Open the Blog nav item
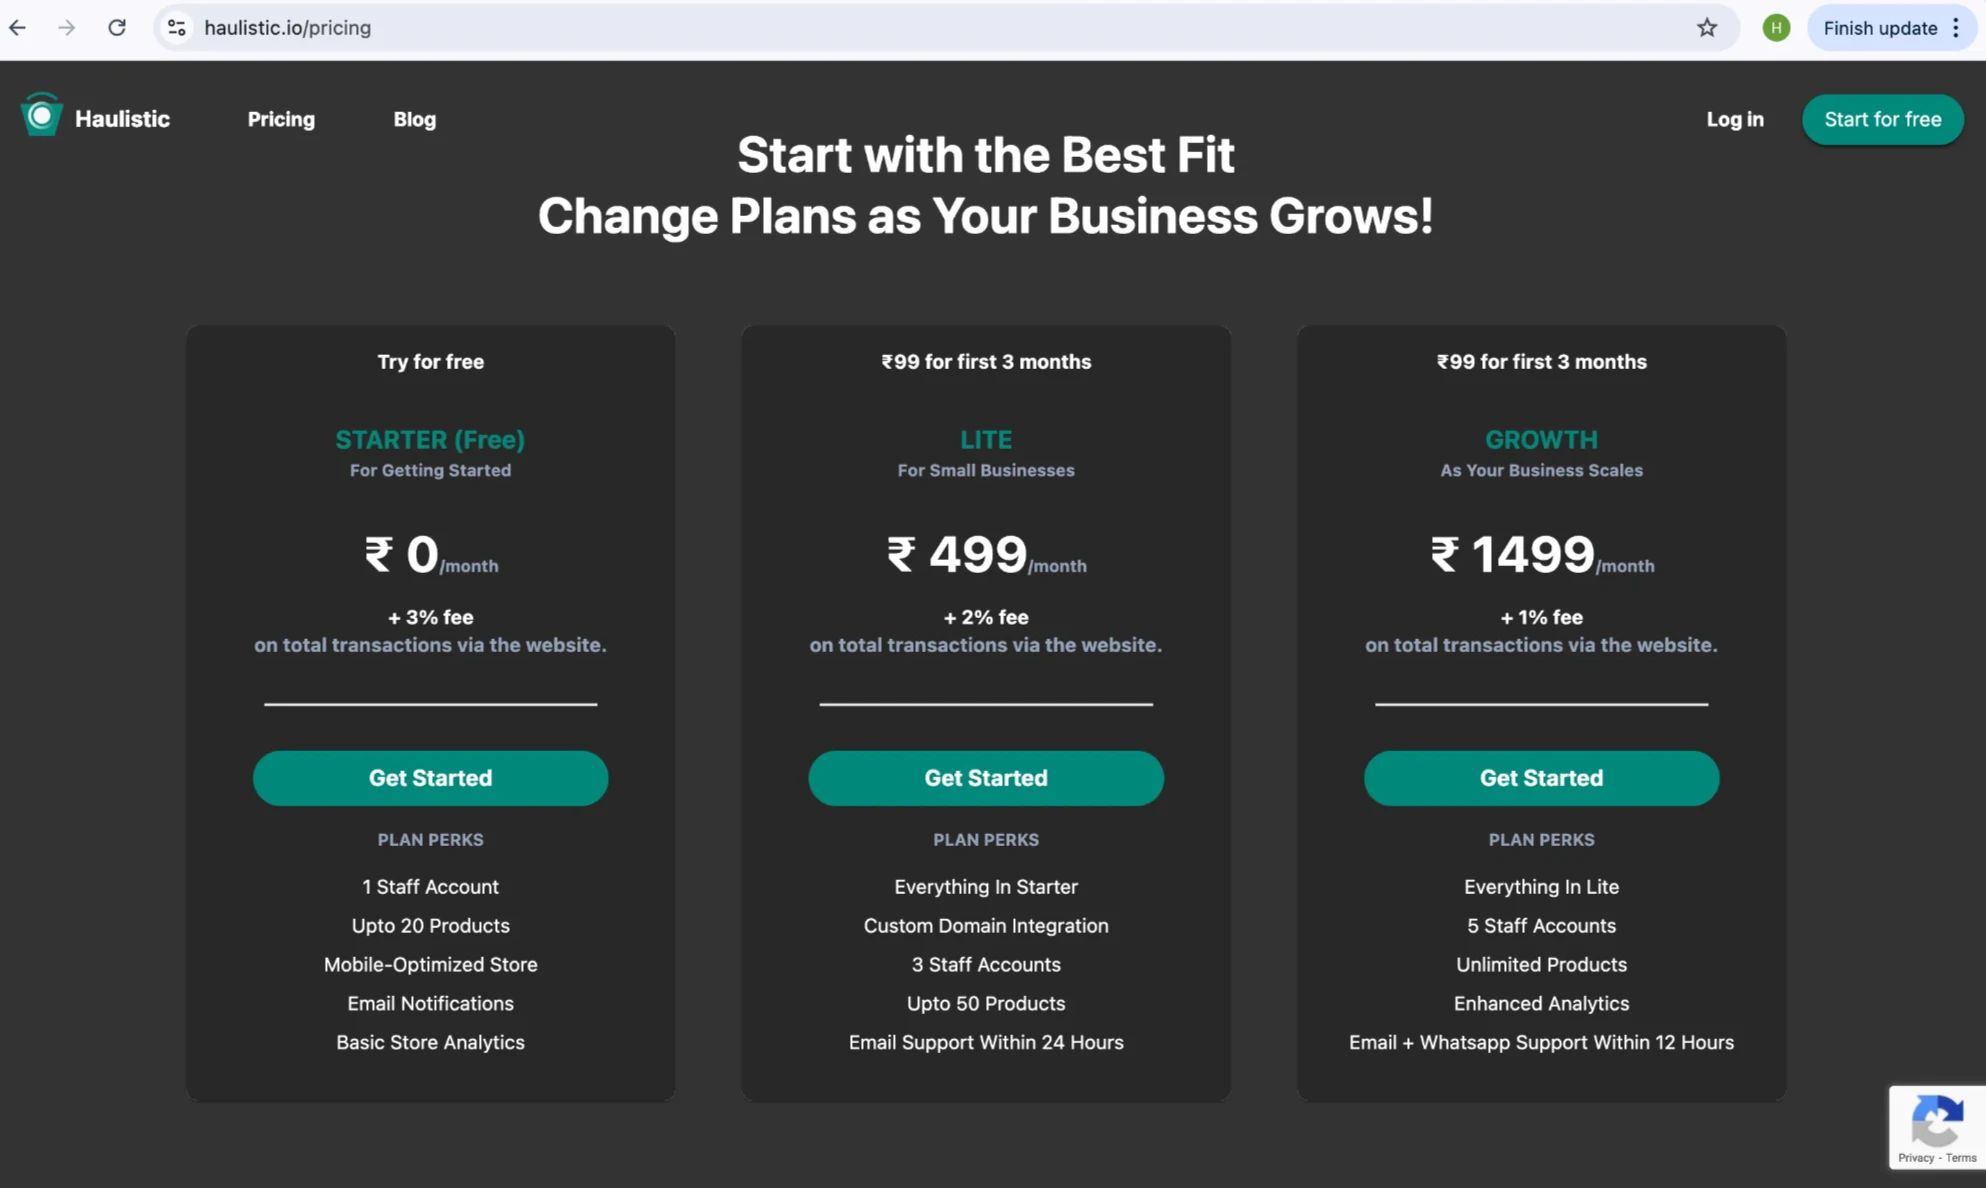The width and height of the screenshot is (1986, 1188). click(414, 119)
